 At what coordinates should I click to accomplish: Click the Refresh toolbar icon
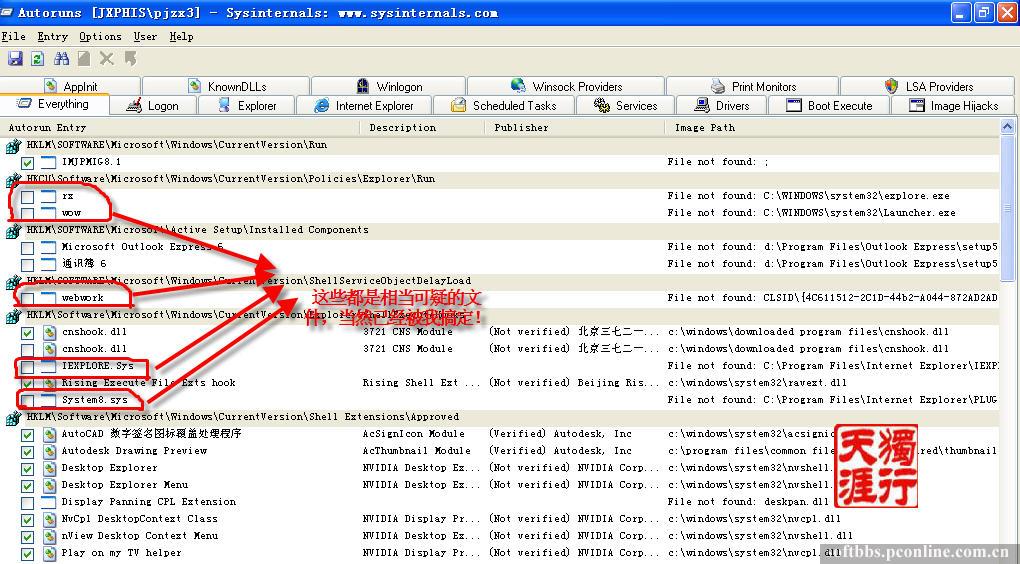pyautogui.click(x=37, y=60)
